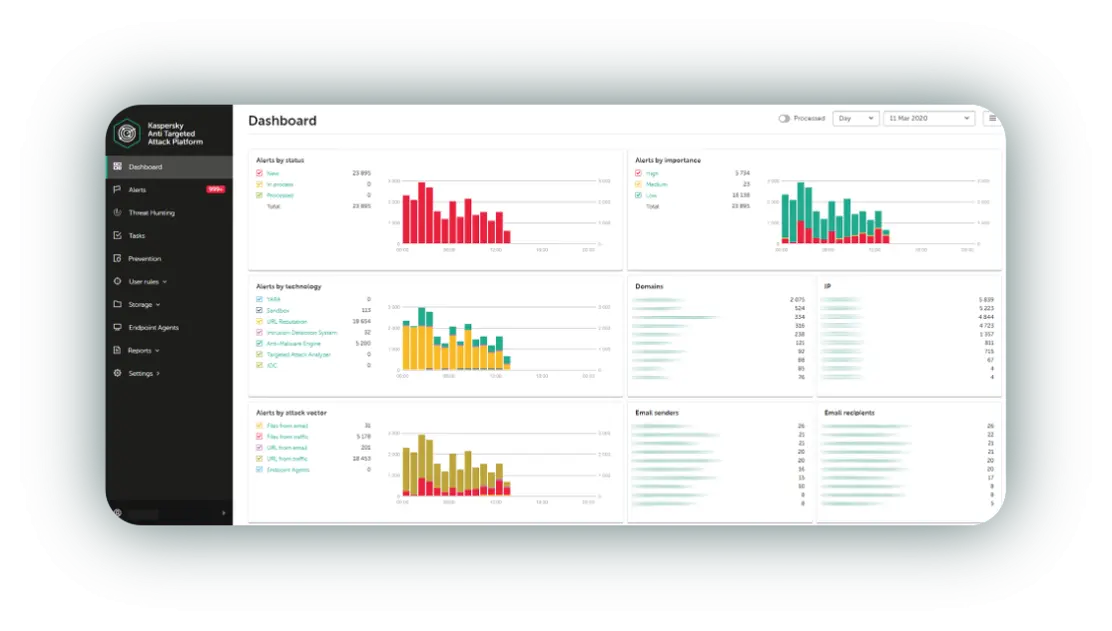The height and width of the screenshot is (631, 1112).
Task: Uncheck Sandbox under Alerts by technology
Action: [258, 308]
